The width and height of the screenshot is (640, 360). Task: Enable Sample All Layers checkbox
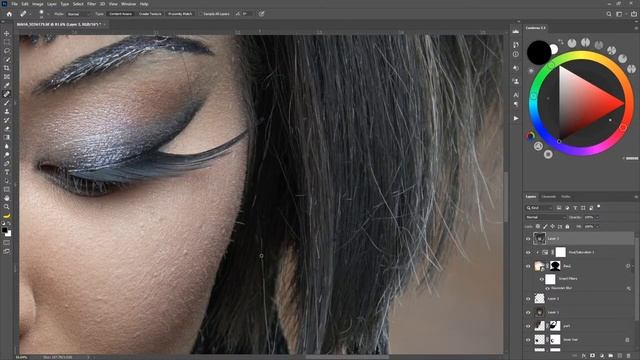[201, 14]
